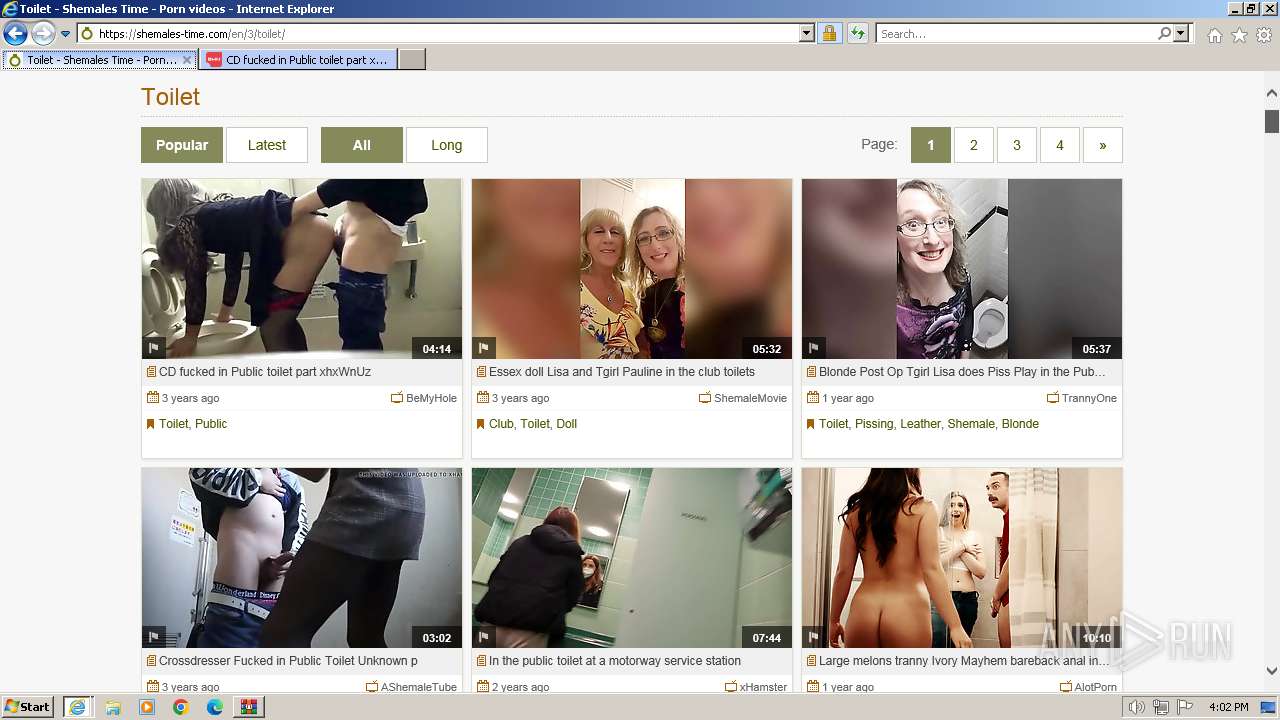Refresh the page with the green arrows icon
1280x720 pixels.
857,34
